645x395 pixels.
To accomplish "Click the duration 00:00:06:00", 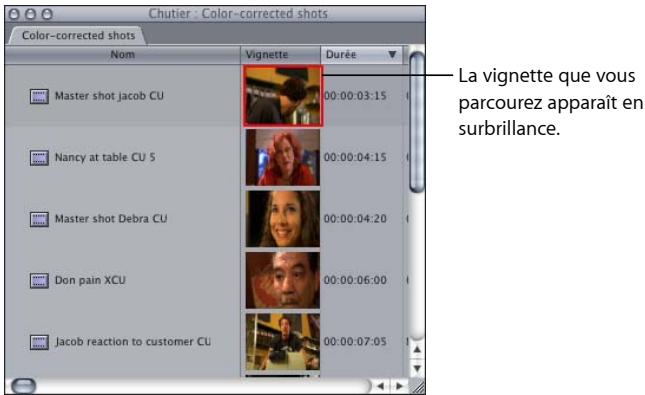I will [x=355, y=280].
